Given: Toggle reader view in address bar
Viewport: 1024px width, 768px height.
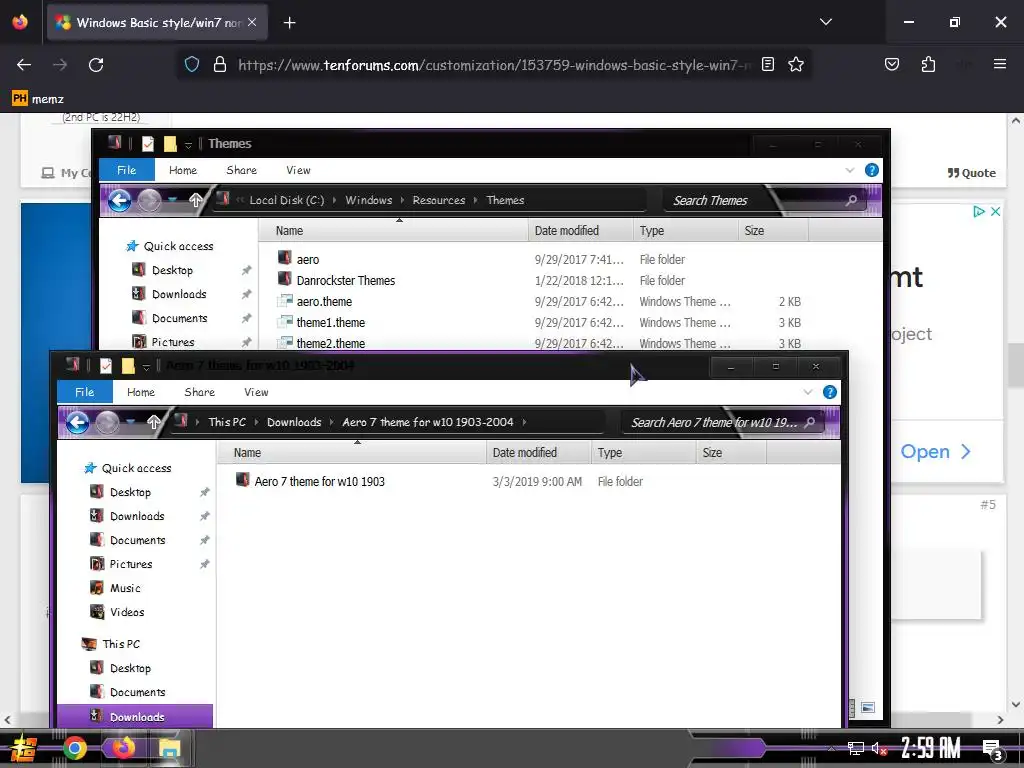Looking at the screenshot, I should click(x=768, y=65).
